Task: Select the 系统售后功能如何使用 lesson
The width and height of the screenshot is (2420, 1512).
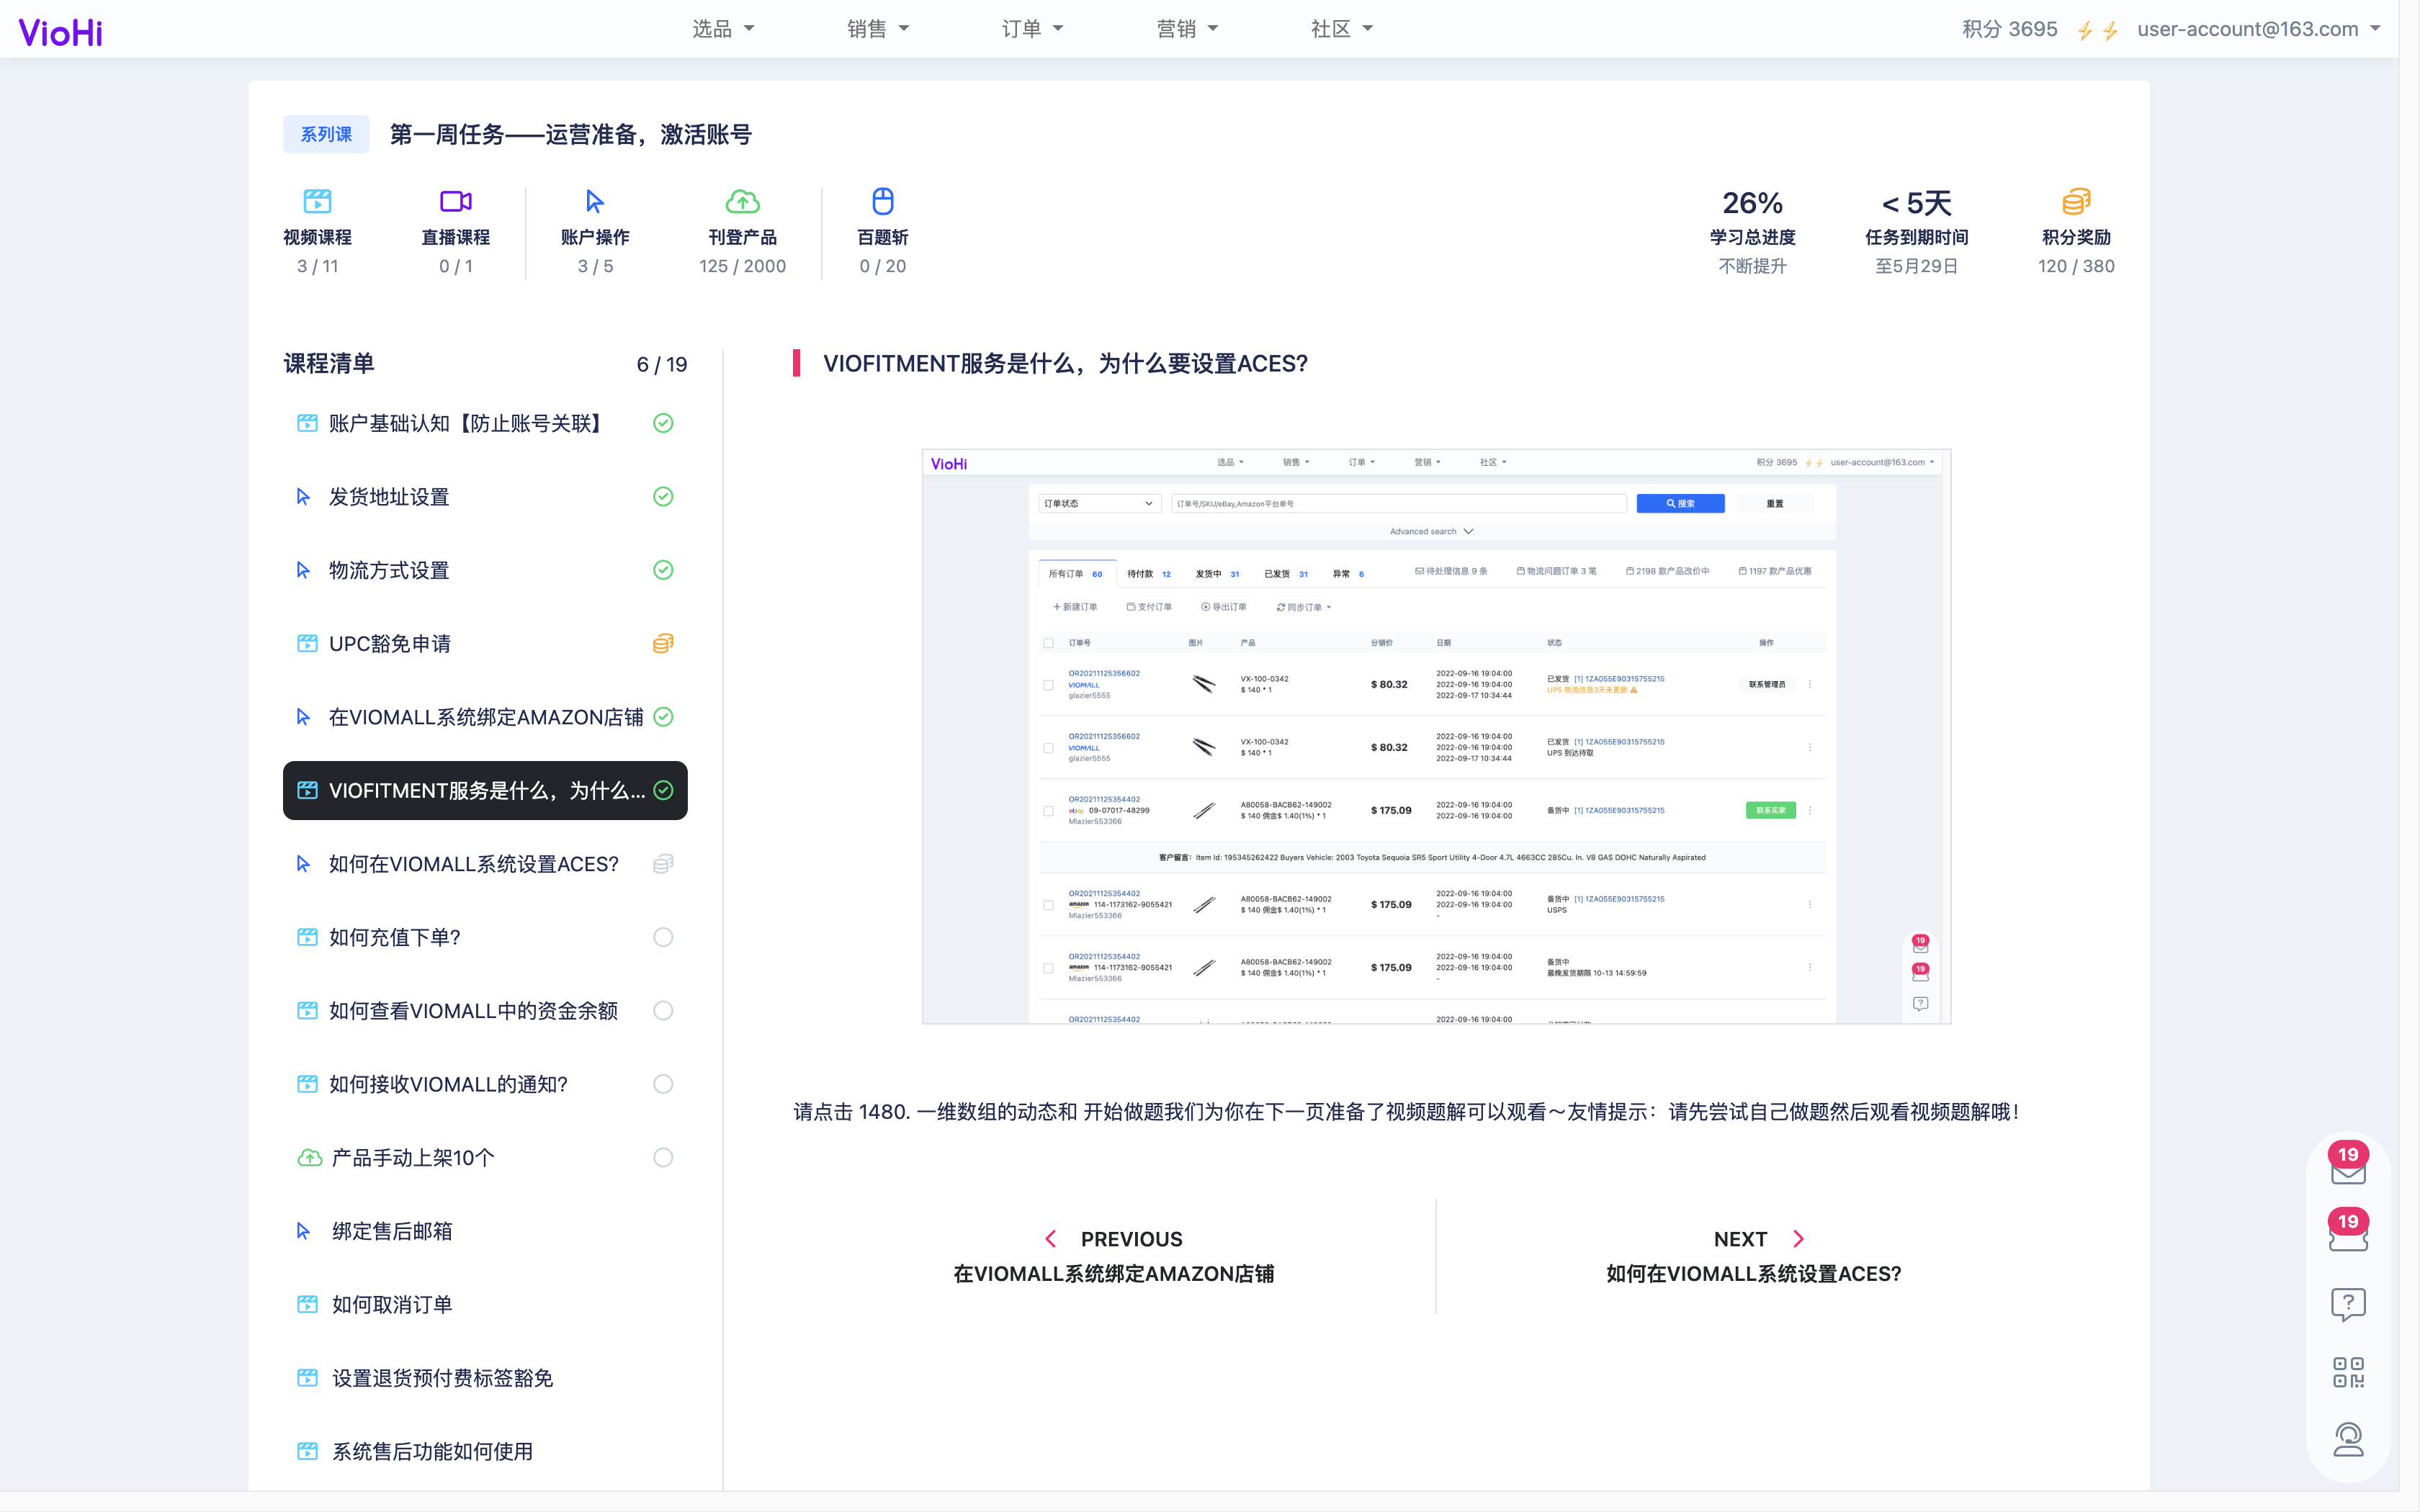Action: pos(485,1451)
